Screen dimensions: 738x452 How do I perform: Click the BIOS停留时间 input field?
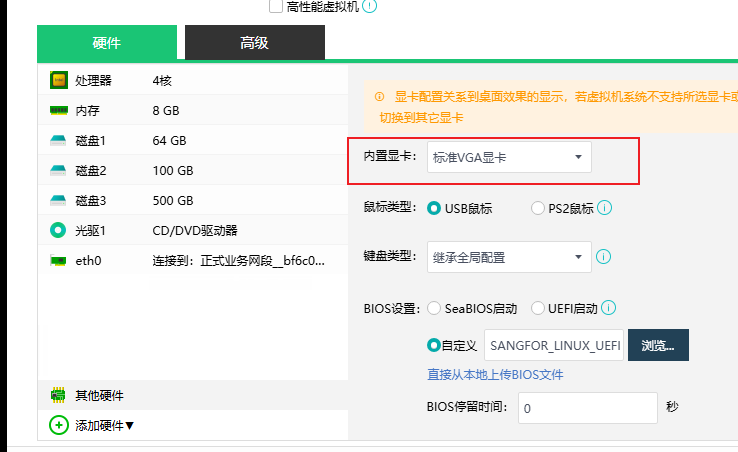coord(588,408)
